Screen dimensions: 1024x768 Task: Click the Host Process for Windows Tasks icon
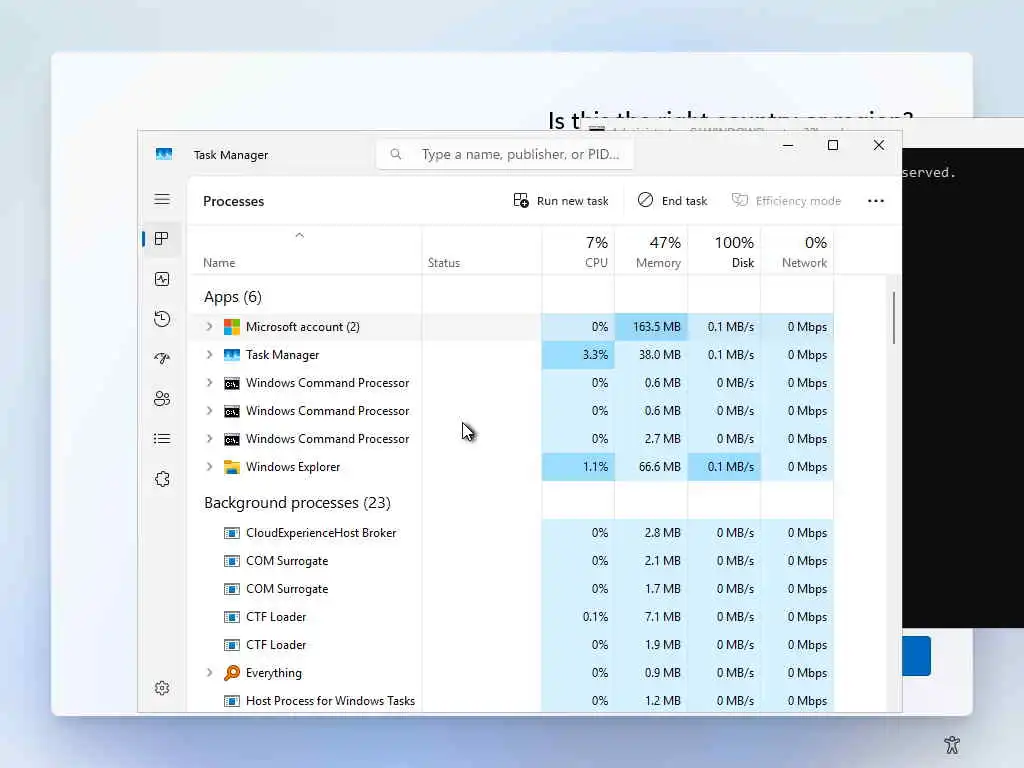pyautogui.click(x=231, y=701)
